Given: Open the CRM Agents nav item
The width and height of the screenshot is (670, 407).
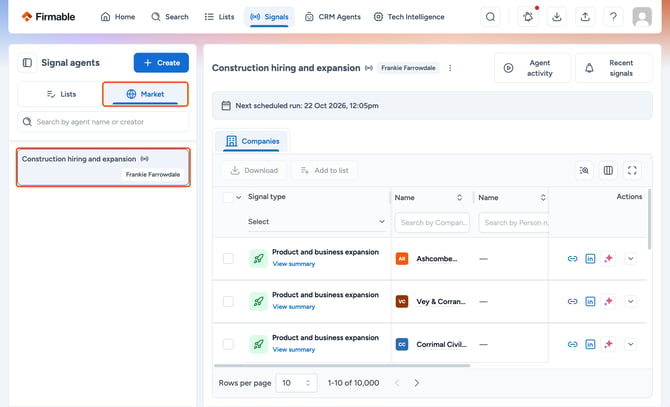Looking at the screenshot, I should 333,17.
